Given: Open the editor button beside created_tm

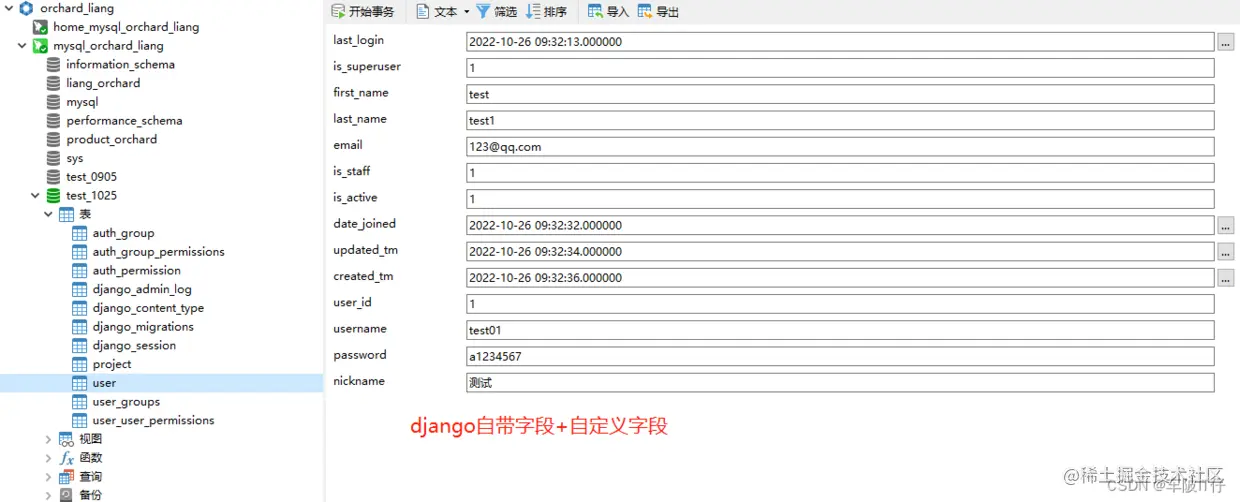Looking at the screenshot, I should tap(1226, 277).
